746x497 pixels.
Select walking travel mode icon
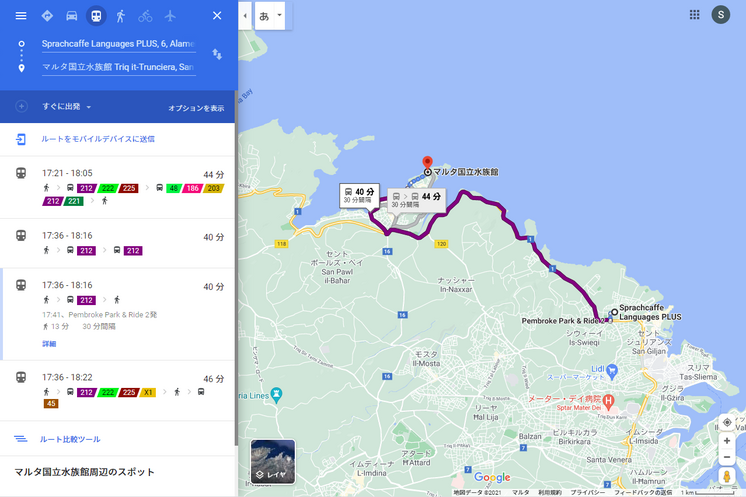tap(120, 16)
